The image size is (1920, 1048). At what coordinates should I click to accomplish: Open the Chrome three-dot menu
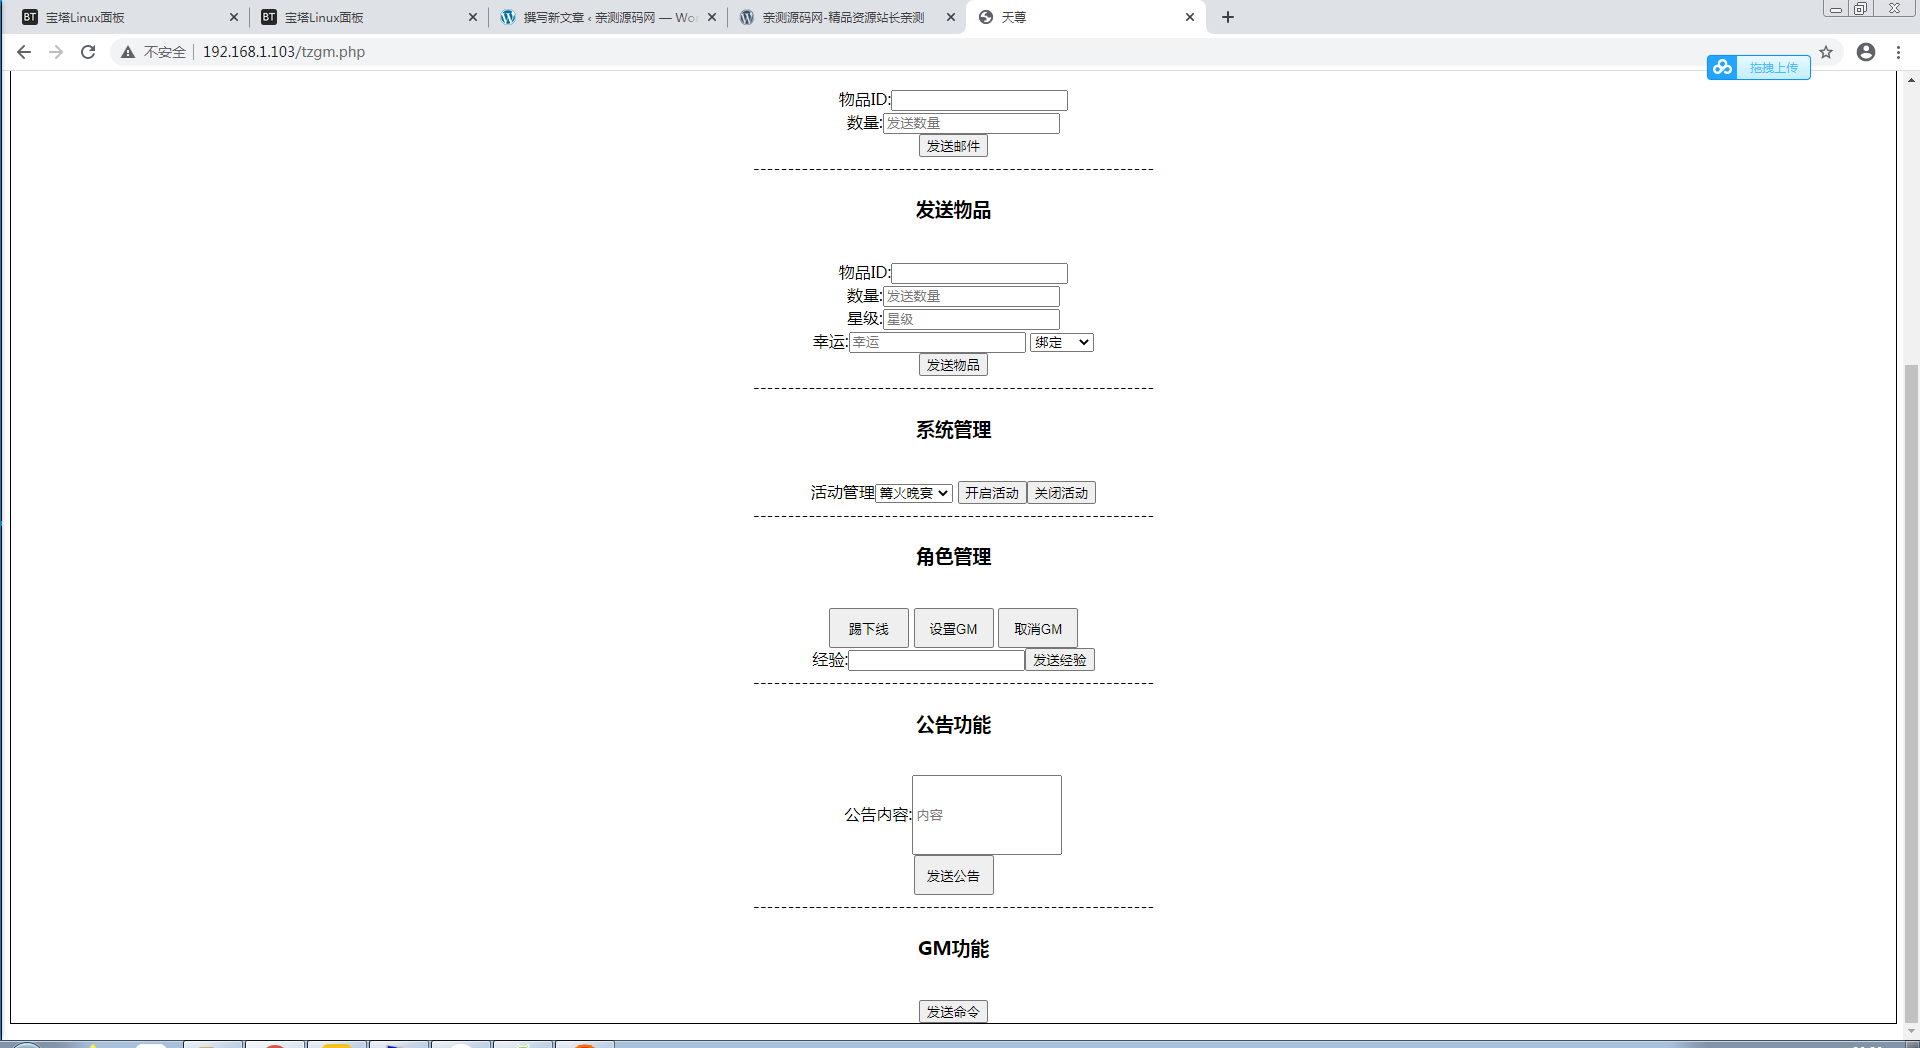(x=1899, y=52)
